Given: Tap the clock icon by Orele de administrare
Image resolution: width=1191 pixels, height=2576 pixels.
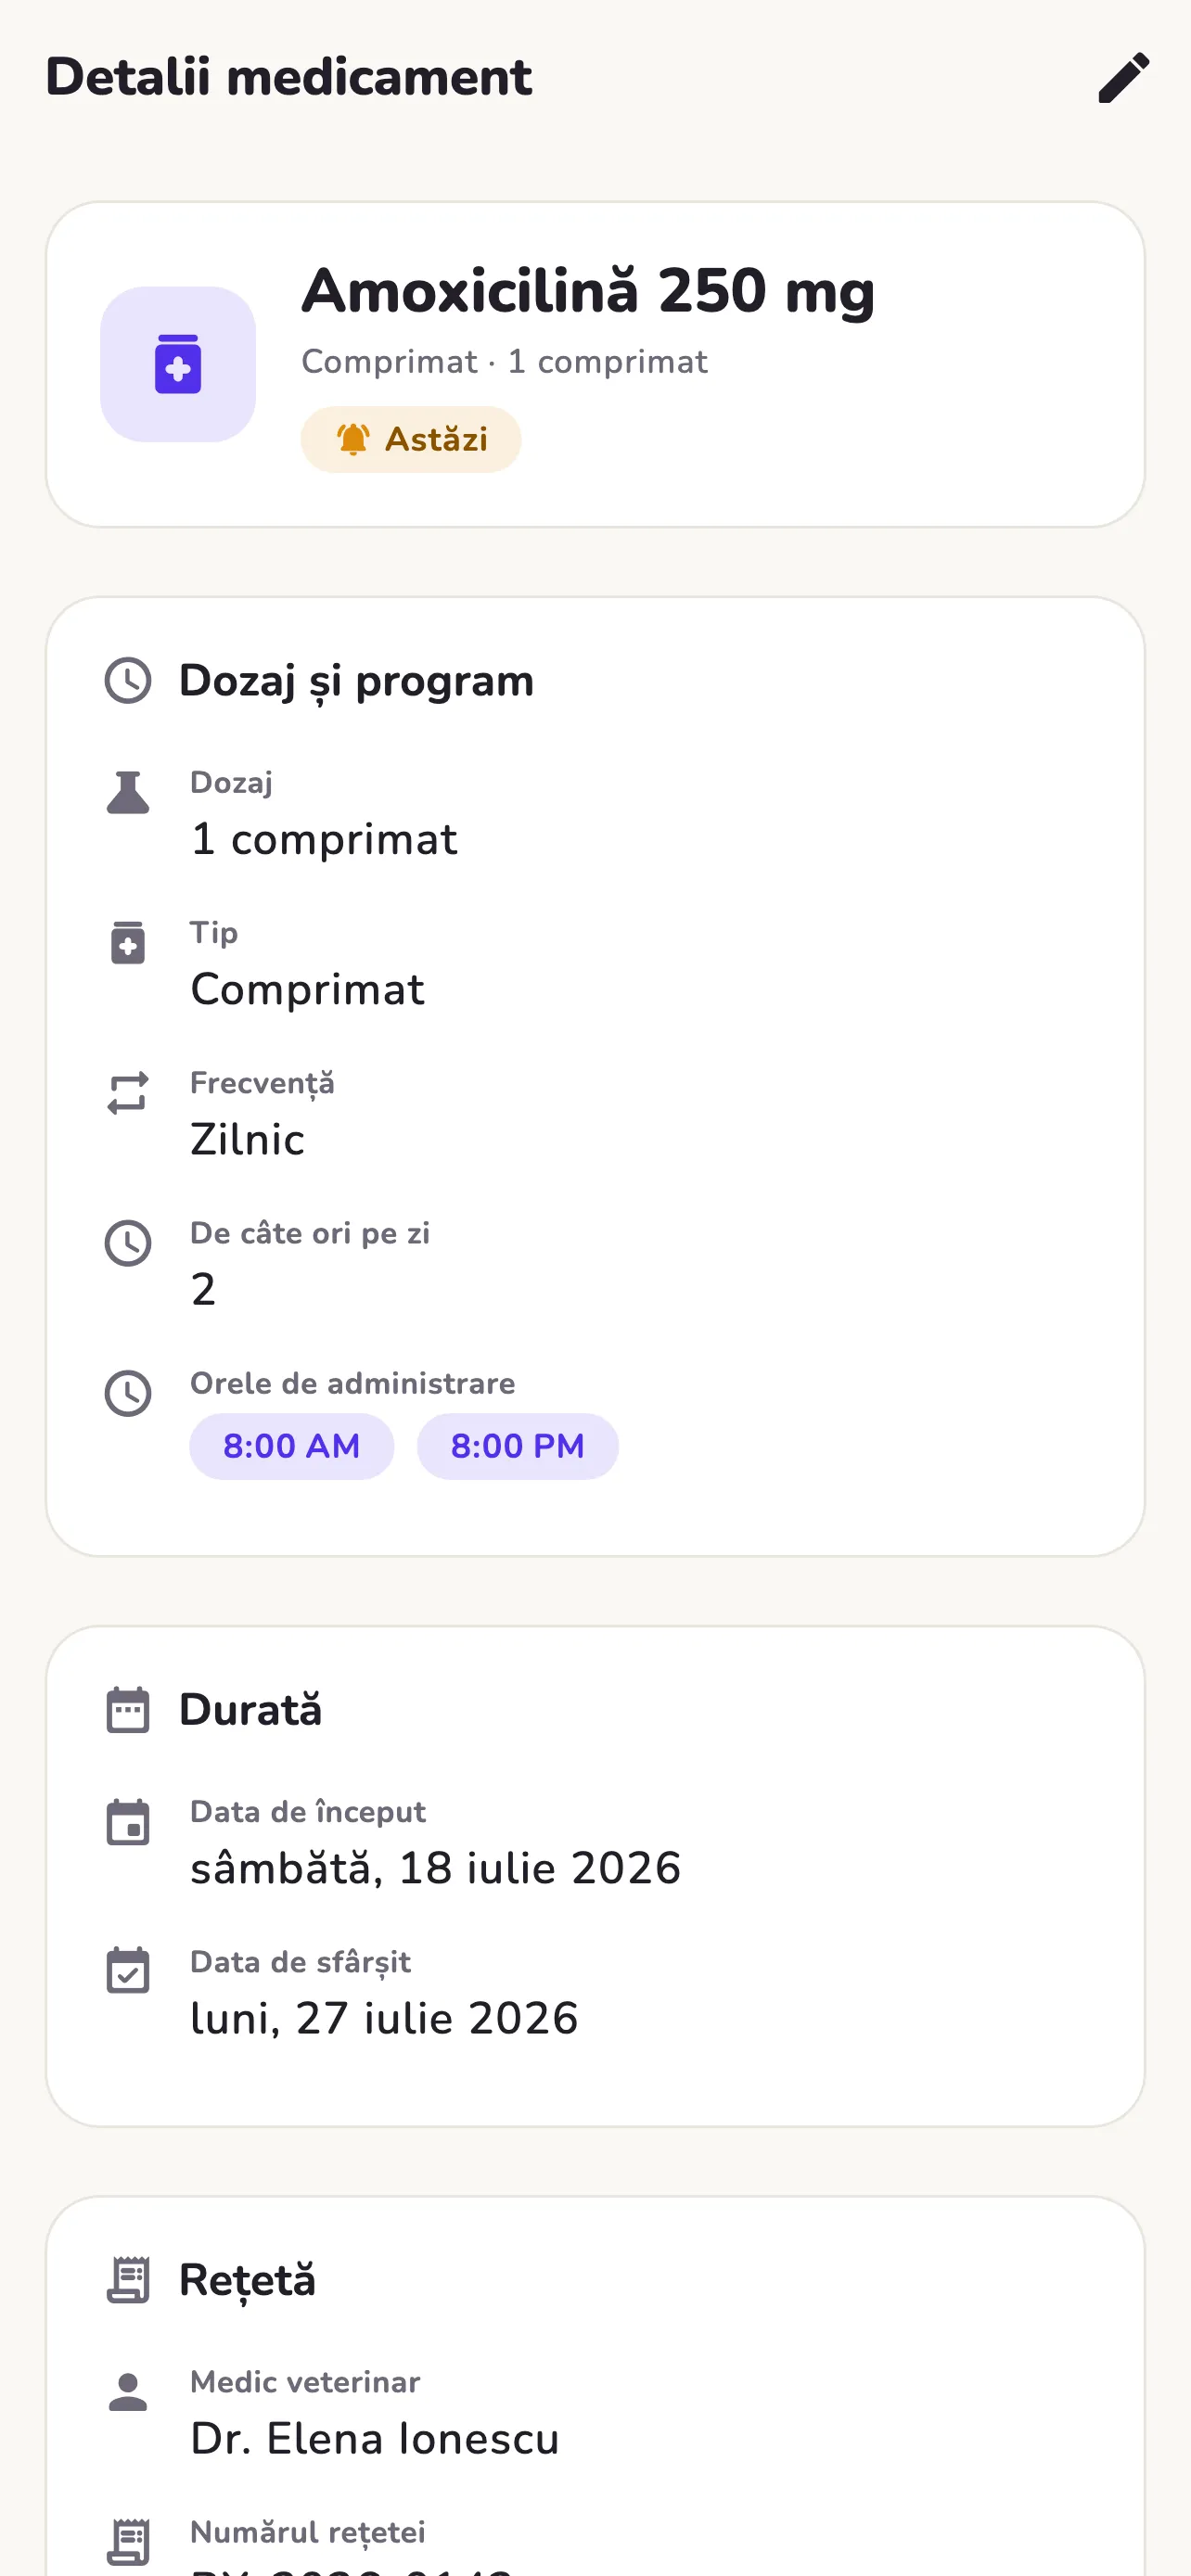Looking at the screenshot, I should tap(128, 1393).
